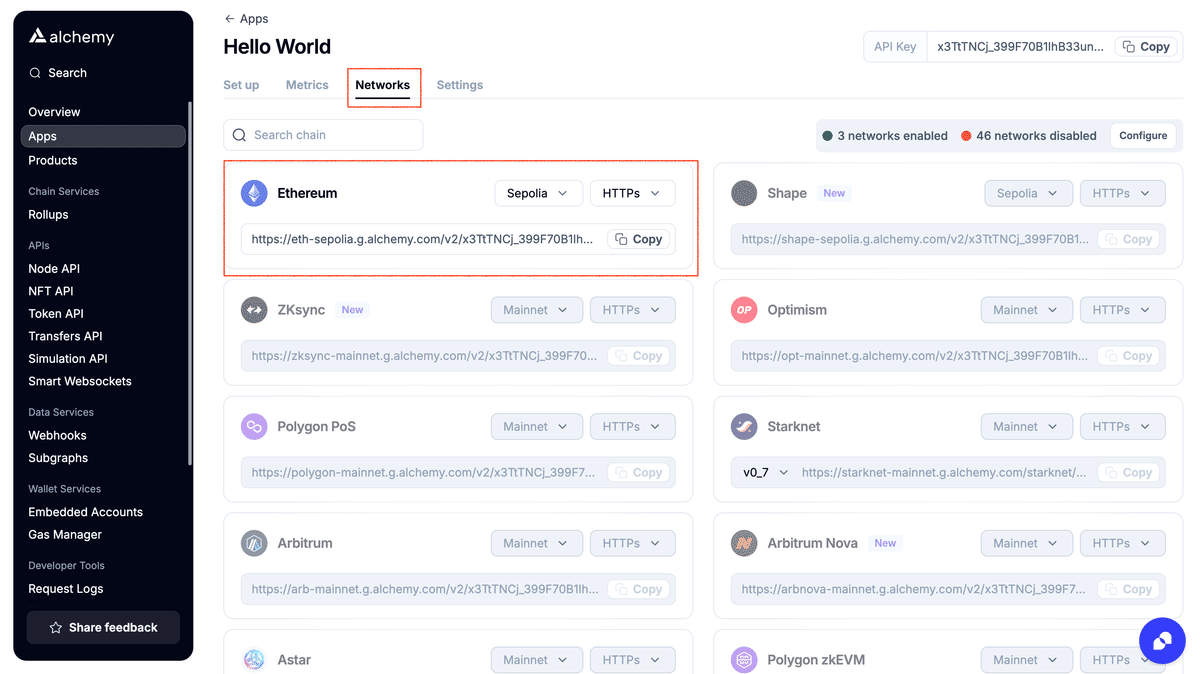
Task: Open Gas Manager in the sidebar
Action: pyautogui.click(x=65, y=535)
